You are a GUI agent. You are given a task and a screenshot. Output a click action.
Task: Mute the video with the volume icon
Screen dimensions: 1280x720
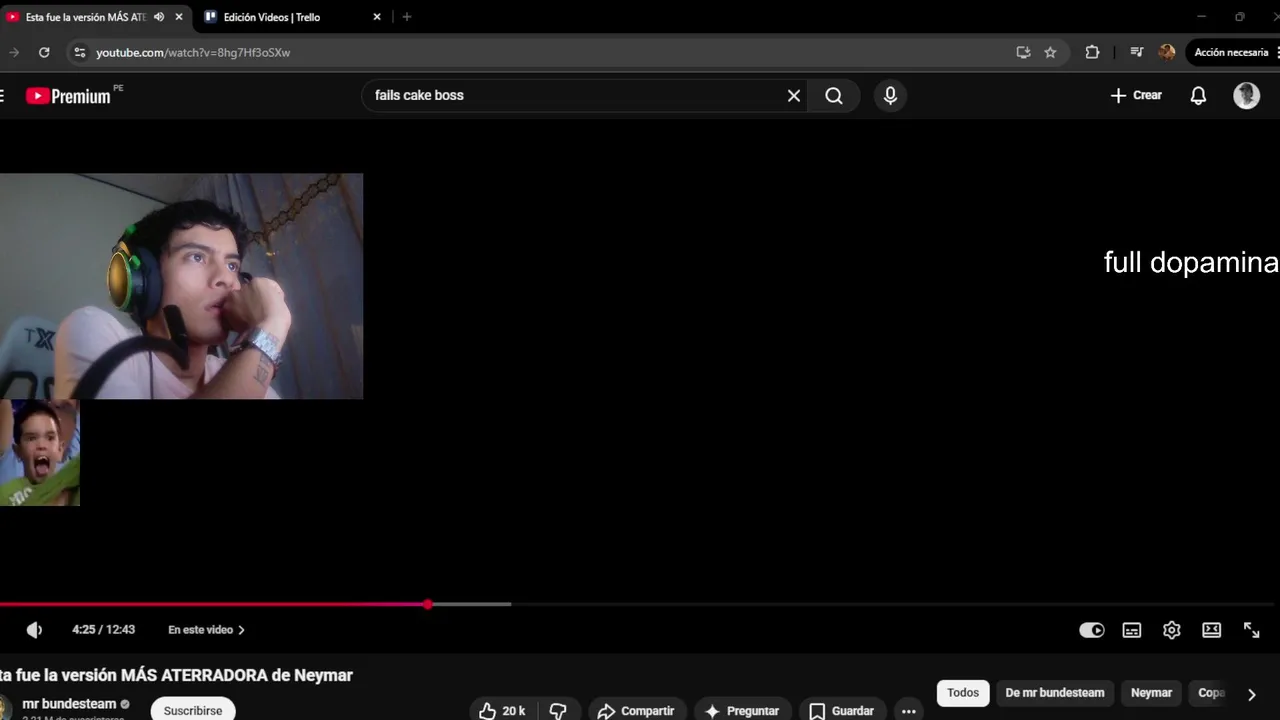click(x=34, y=630)
